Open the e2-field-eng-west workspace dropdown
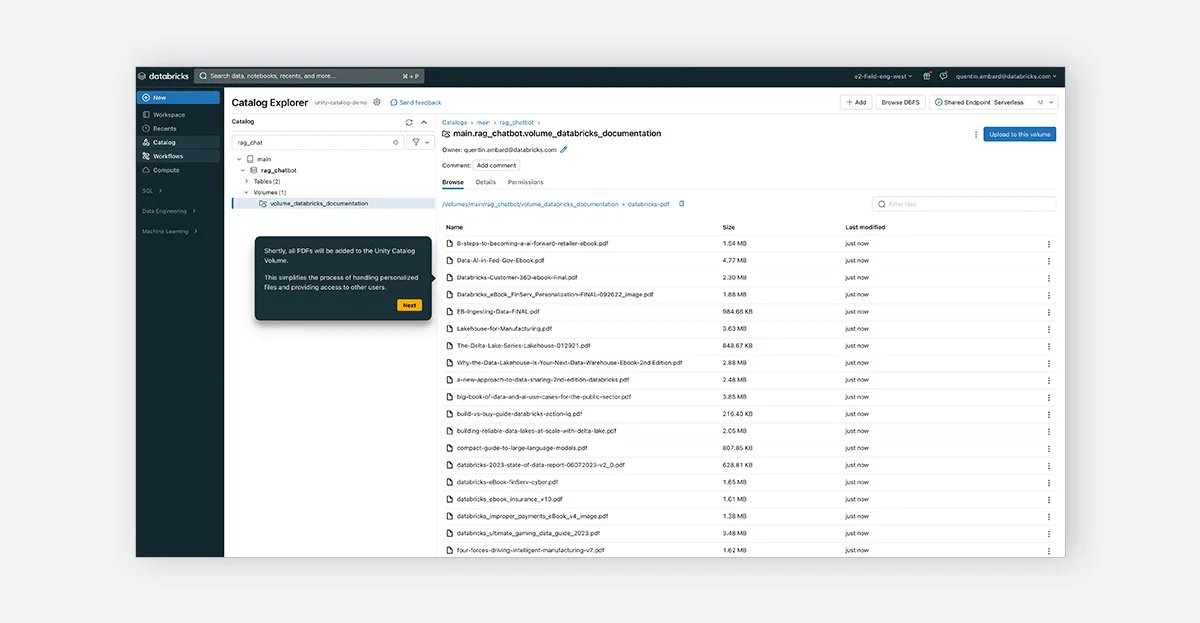 pos(882,76)
